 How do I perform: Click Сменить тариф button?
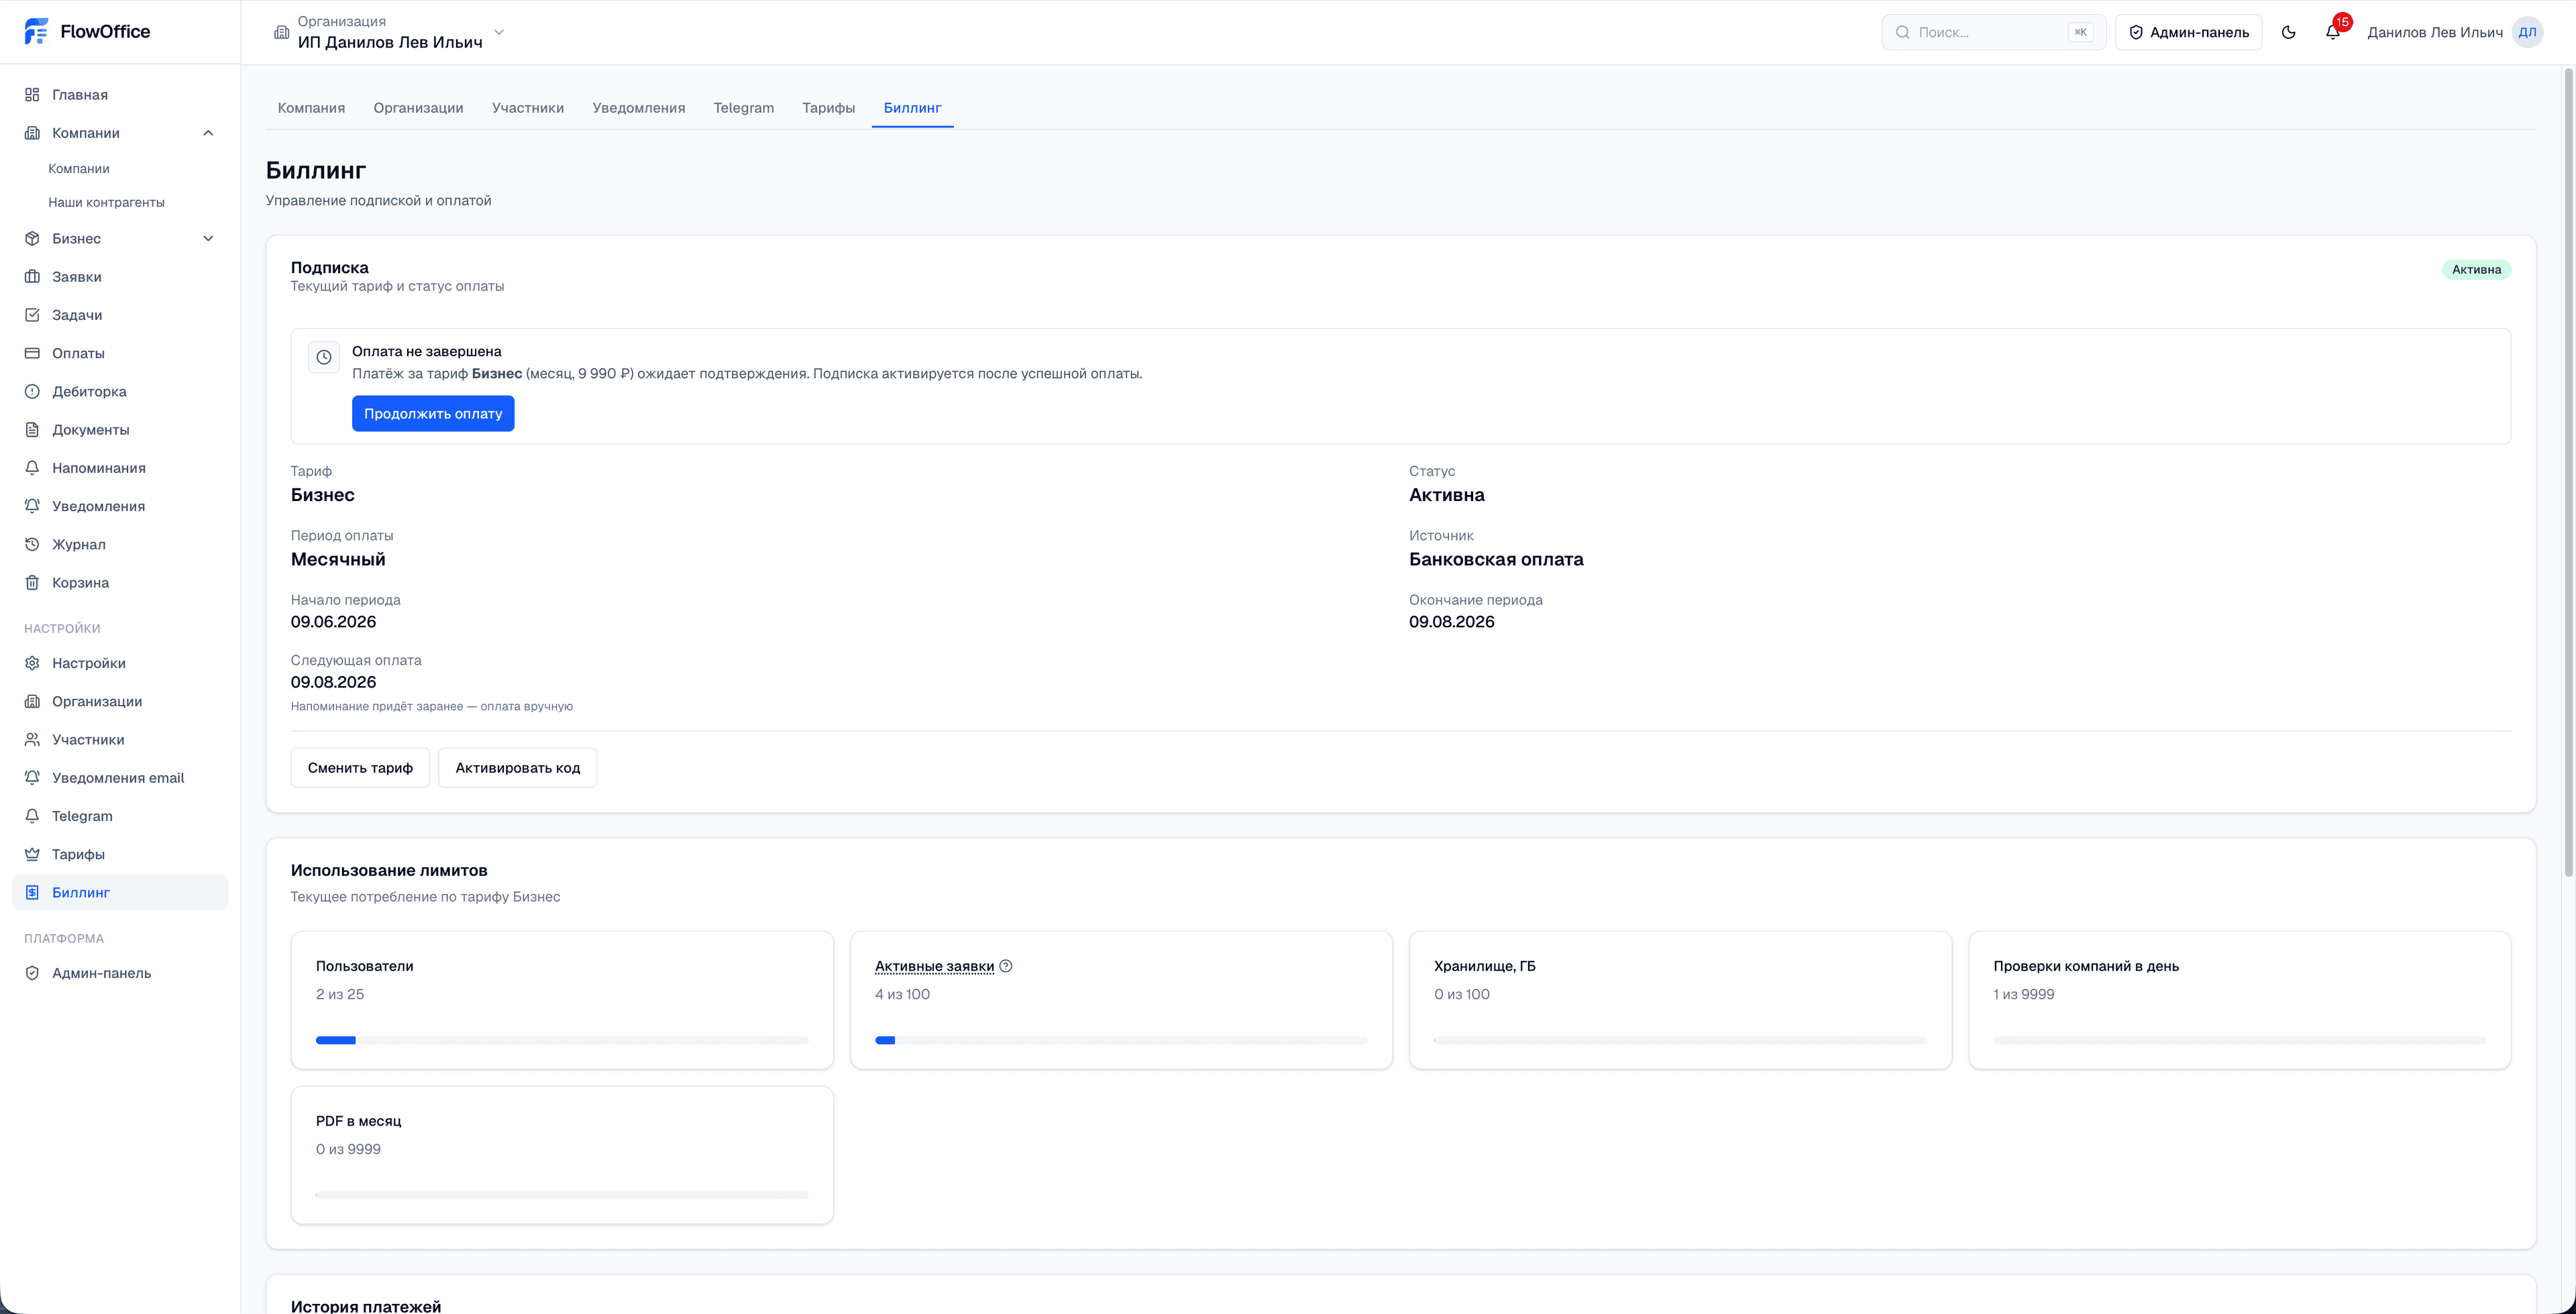(360, 768)
